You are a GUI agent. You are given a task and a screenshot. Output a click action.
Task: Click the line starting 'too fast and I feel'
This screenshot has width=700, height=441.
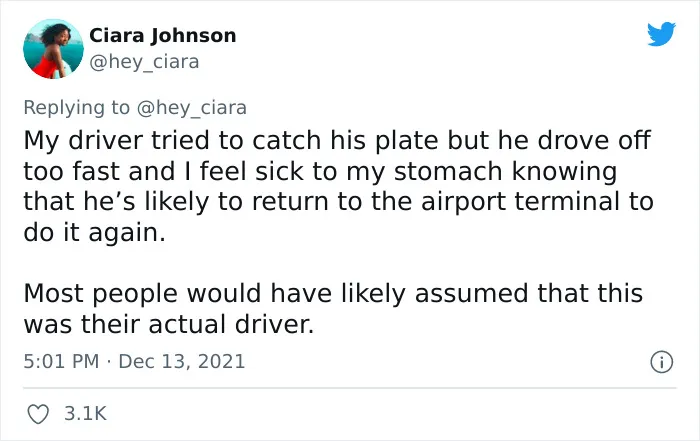pyautogui.click(x=320, y=172)
